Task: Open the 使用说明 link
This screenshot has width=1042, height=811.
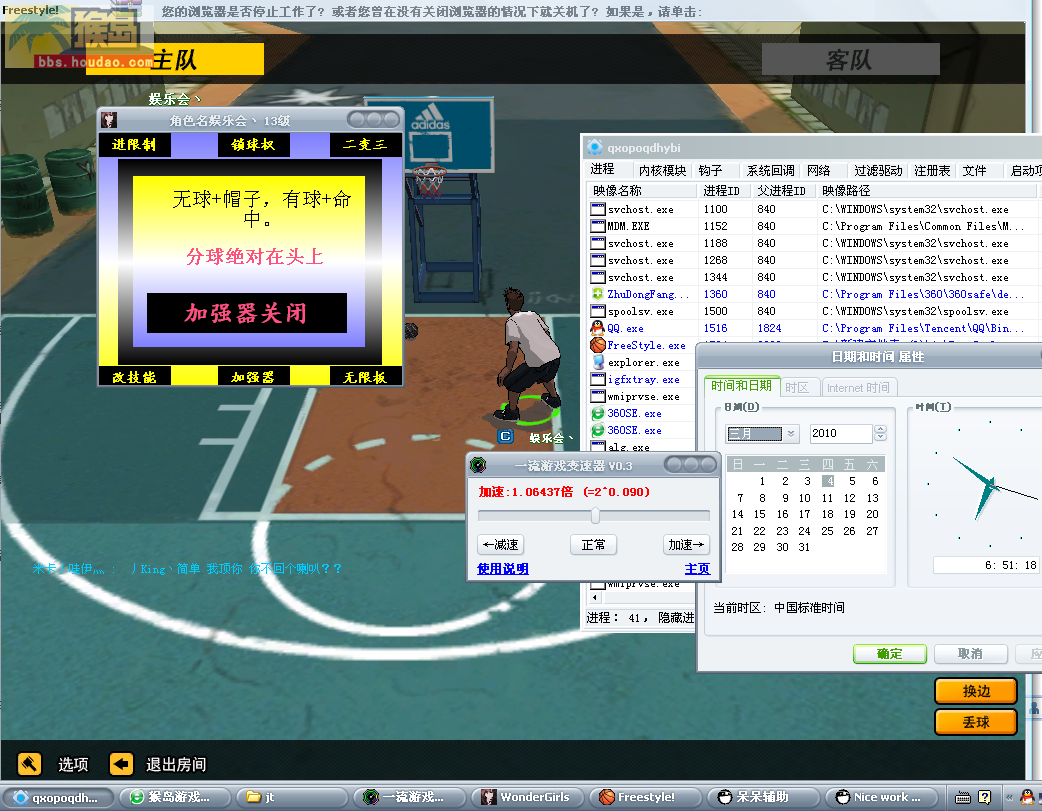Action: coord(503,569)
